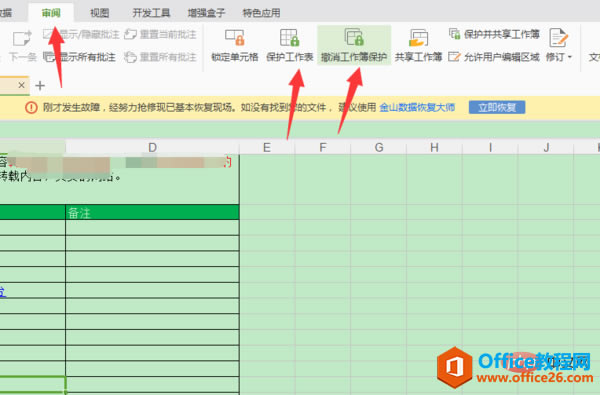This screenshot has width=600, height=395.
Task: Open the 审阅 ribbon tab
Action: click(x=51, y=13)
